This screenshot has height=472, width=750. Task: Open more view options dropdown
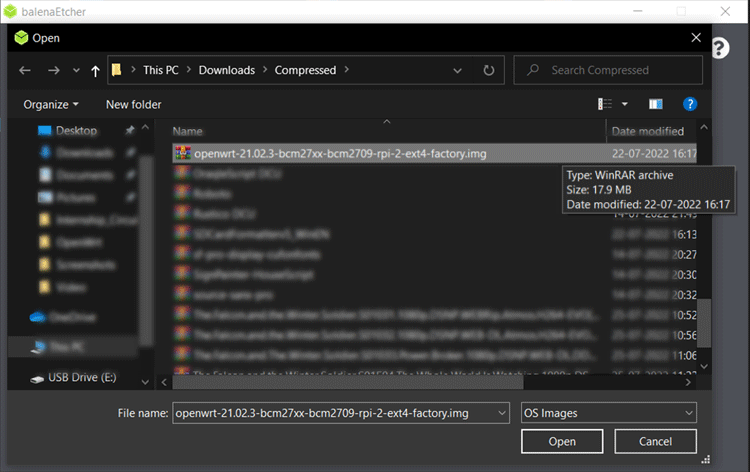pyautogui.click(x=624, y=104)
